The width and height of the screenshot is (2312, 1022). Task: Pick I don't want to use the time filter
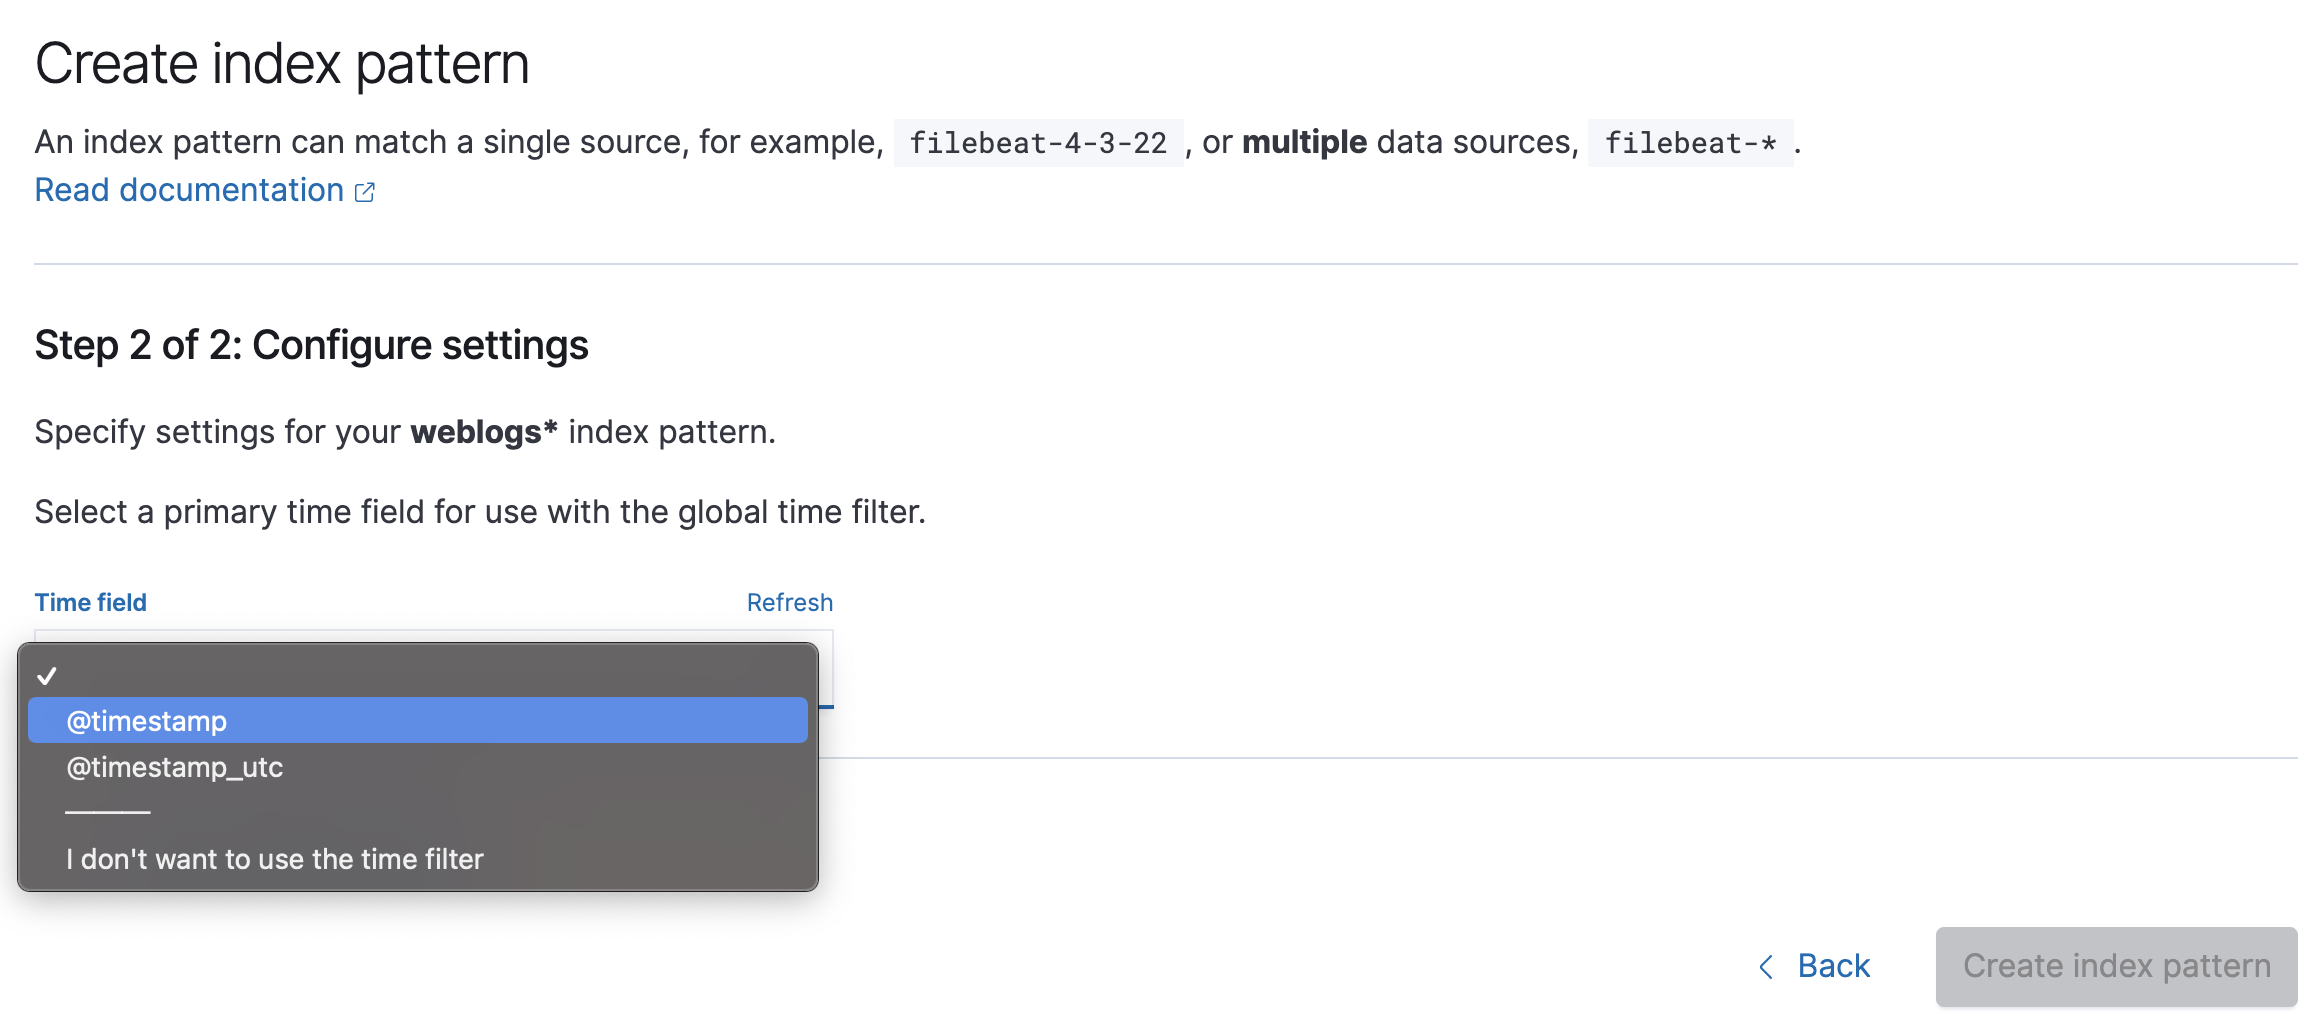pos(418,859)
